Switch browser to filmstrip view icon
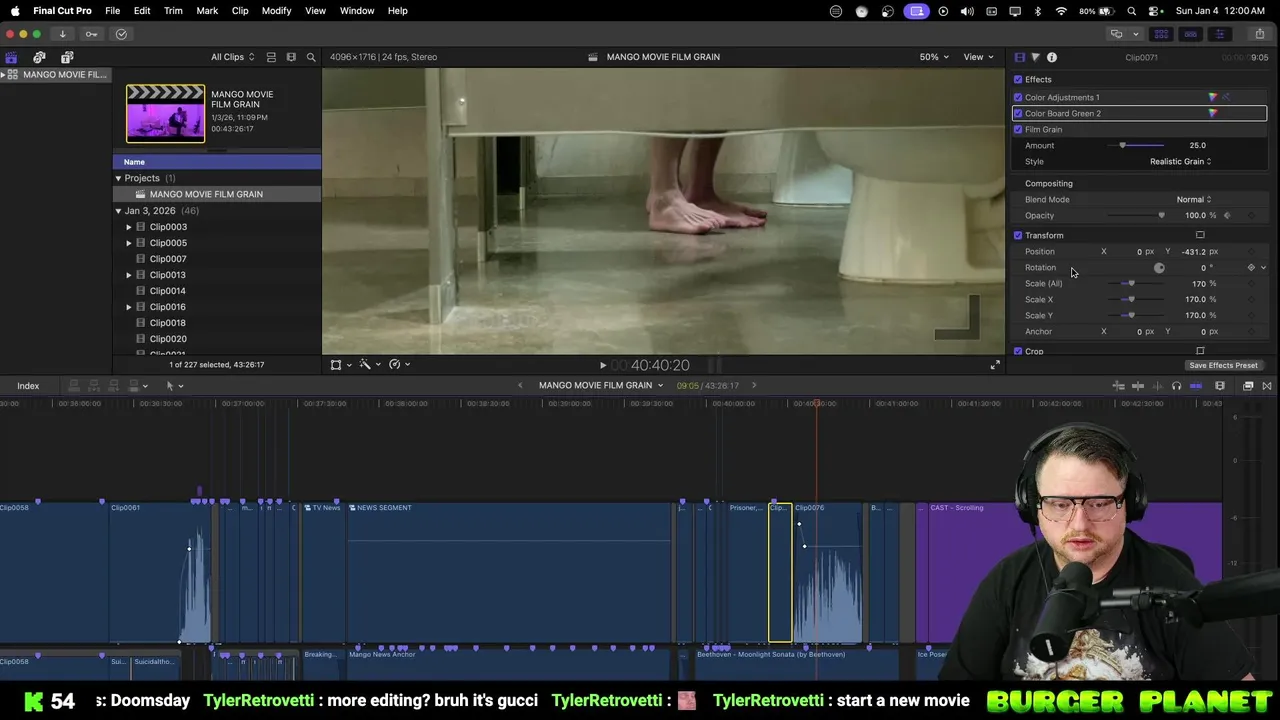The width and height of the screenshot is (1280, 720). point(291,57)
